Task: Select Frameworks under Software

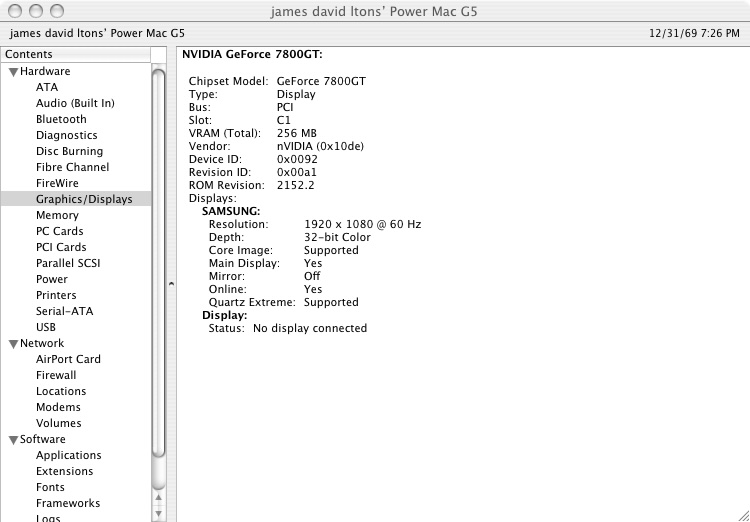Action: point(68,503)
